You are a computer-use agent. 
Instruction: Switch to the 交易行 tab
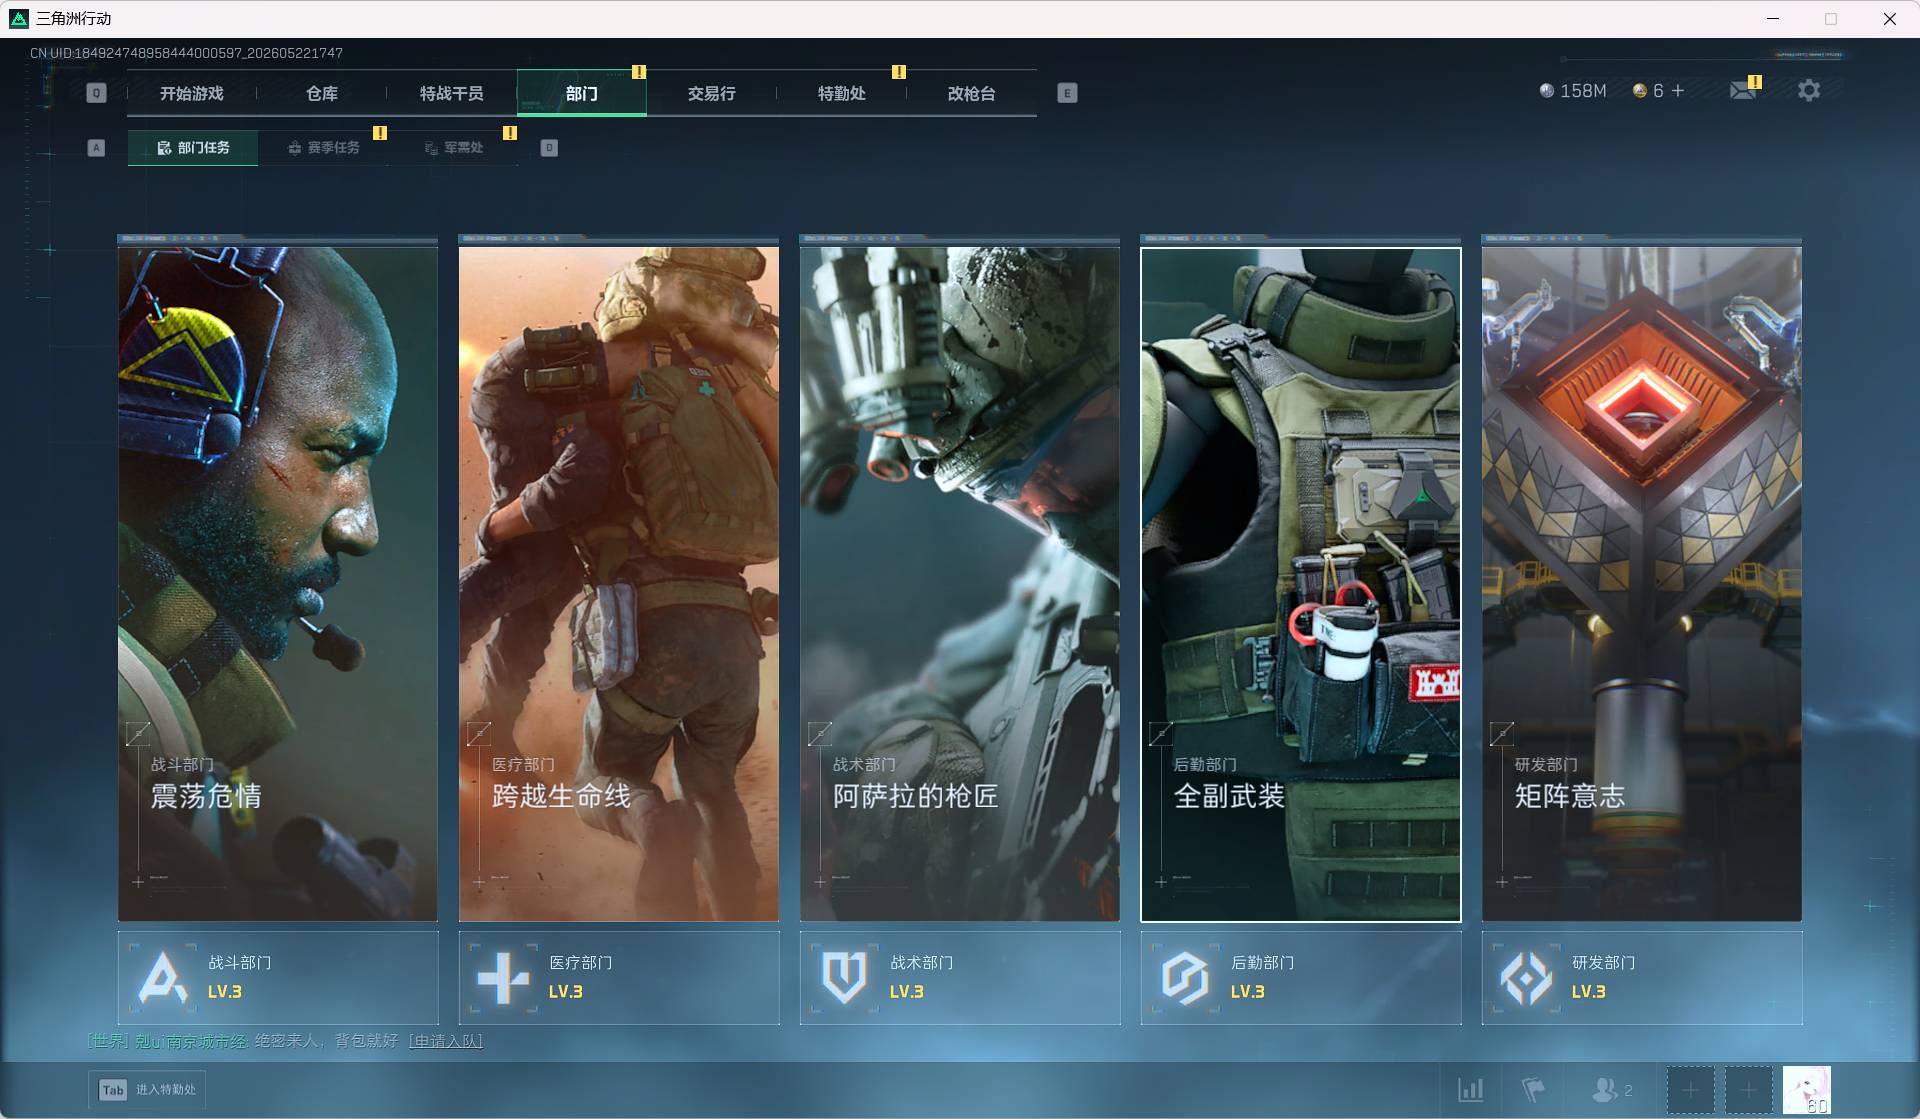point(712,93)
